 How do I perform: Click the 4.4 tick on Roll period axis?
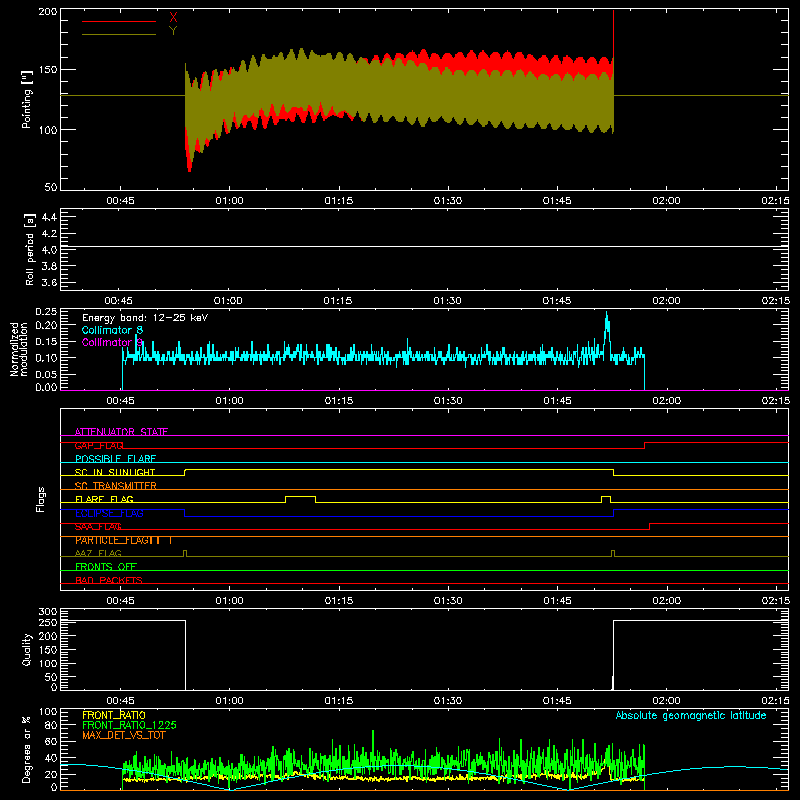point(49,217)
